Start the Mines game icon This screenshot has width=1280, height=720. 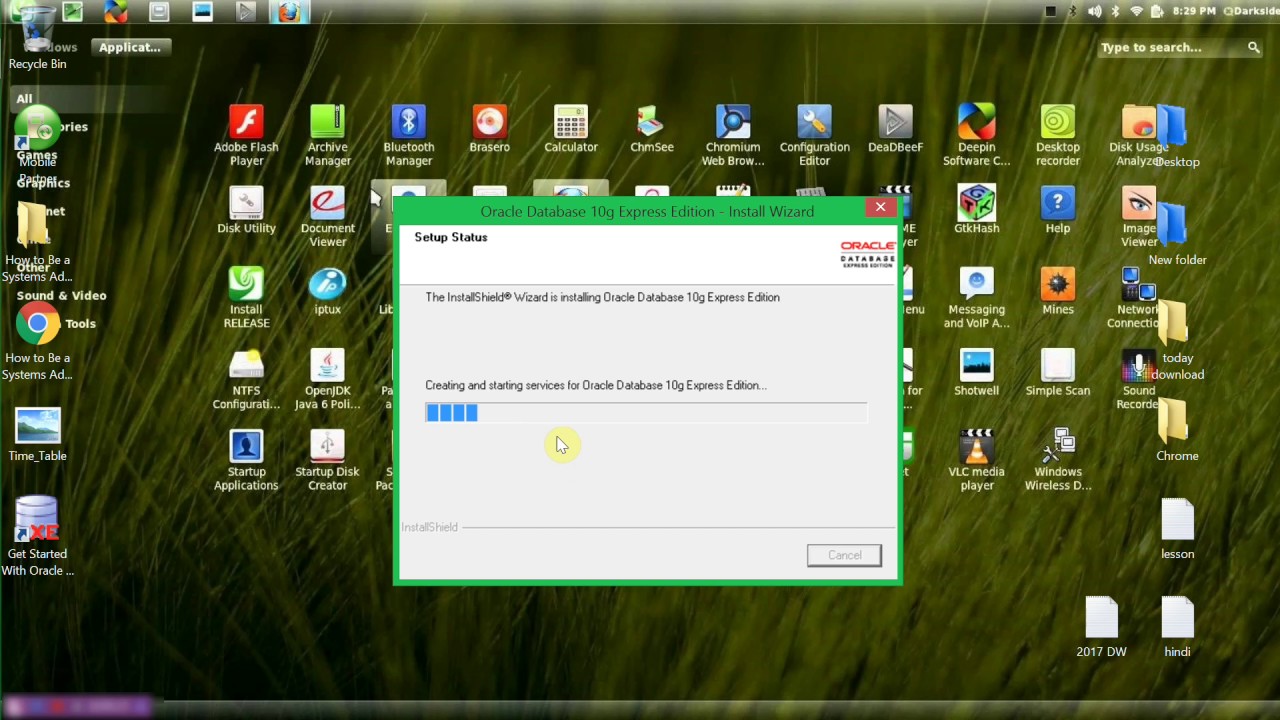coord(1057,284)
